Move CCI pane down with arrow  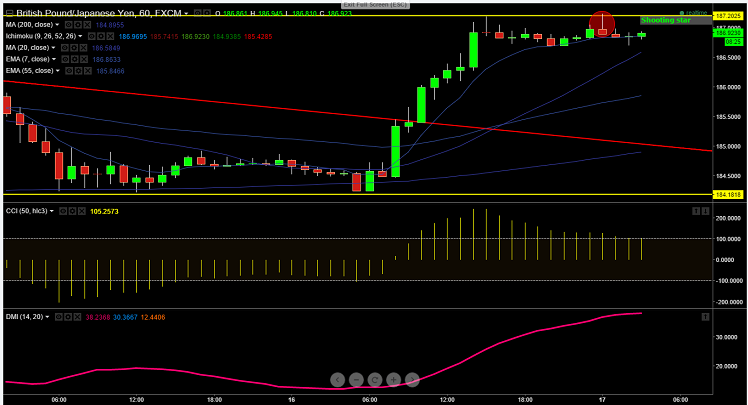[705, 211]
